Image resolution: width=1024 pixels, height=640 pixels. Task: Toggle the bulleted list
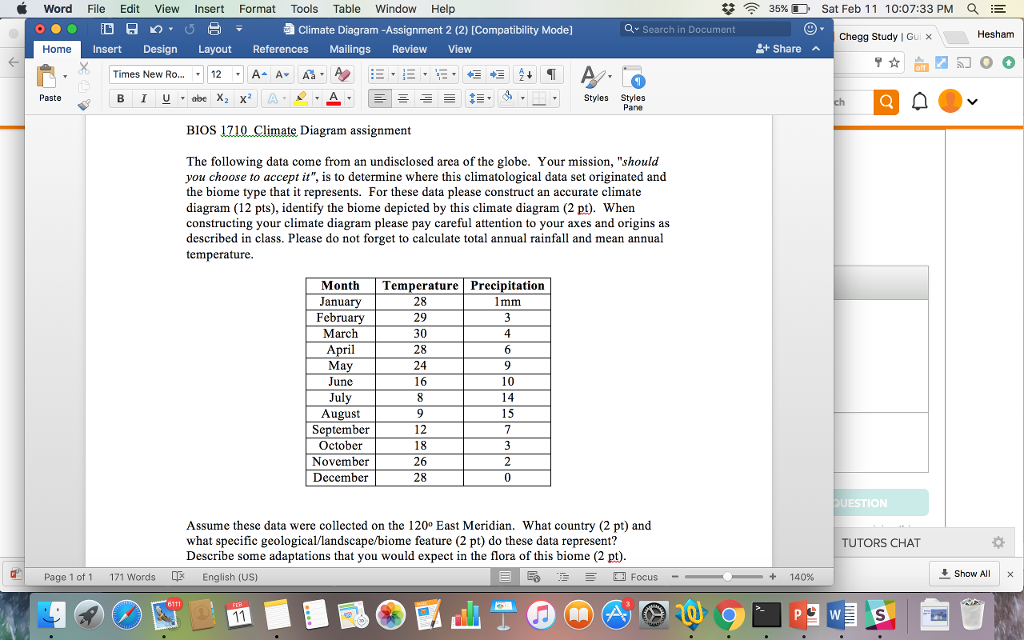coord(379,73)
